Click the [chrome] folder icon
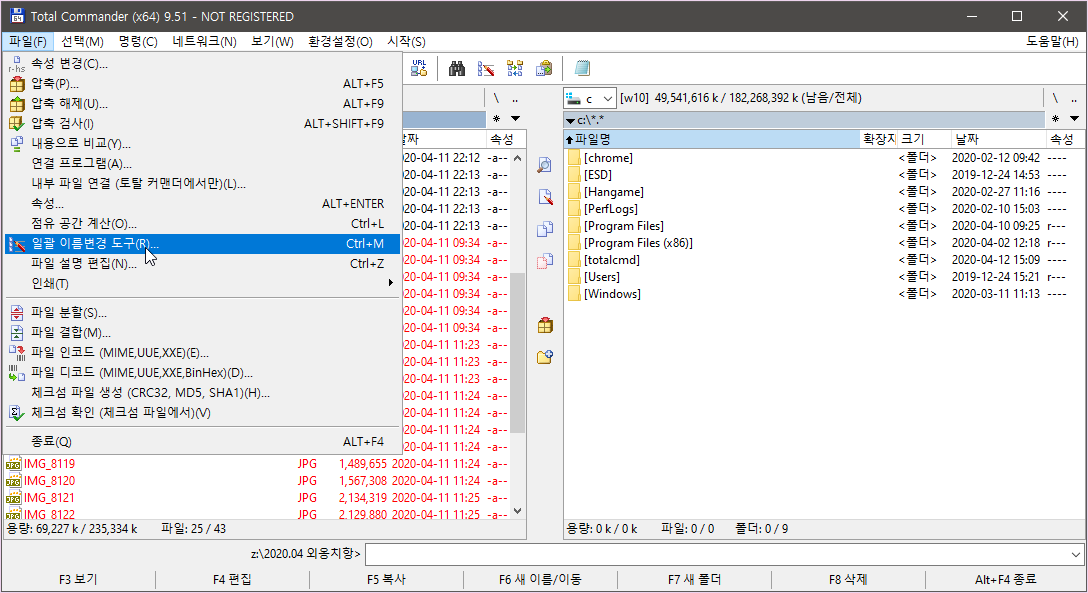The image size is (1088, 593). click(574, 158)
